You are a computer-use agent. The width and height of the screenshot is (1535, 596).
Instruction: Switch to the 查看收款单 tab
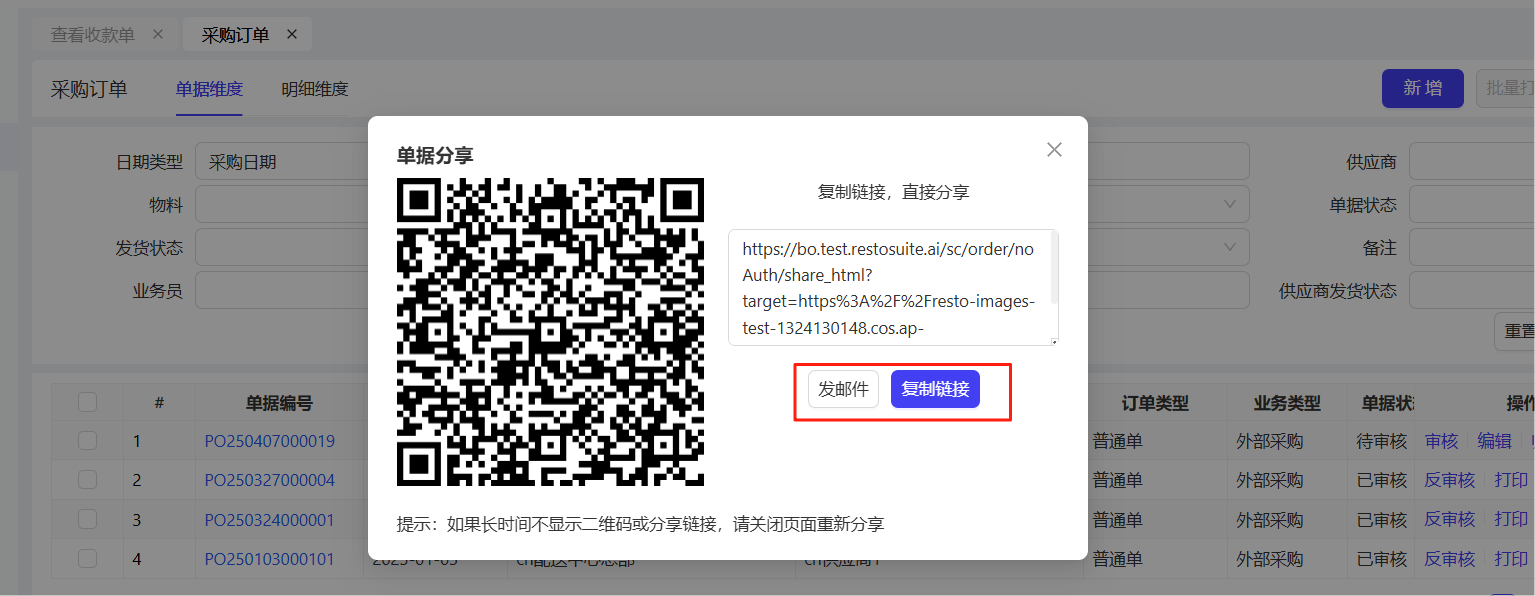pyautogui.click(x=93, y=35)
